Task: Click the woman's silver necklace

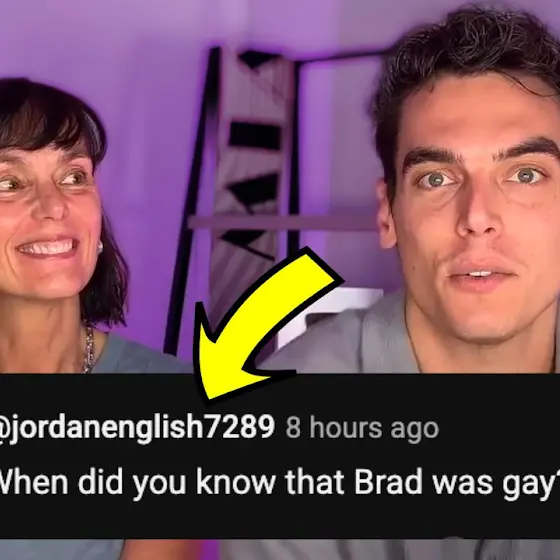Action: 89,350
